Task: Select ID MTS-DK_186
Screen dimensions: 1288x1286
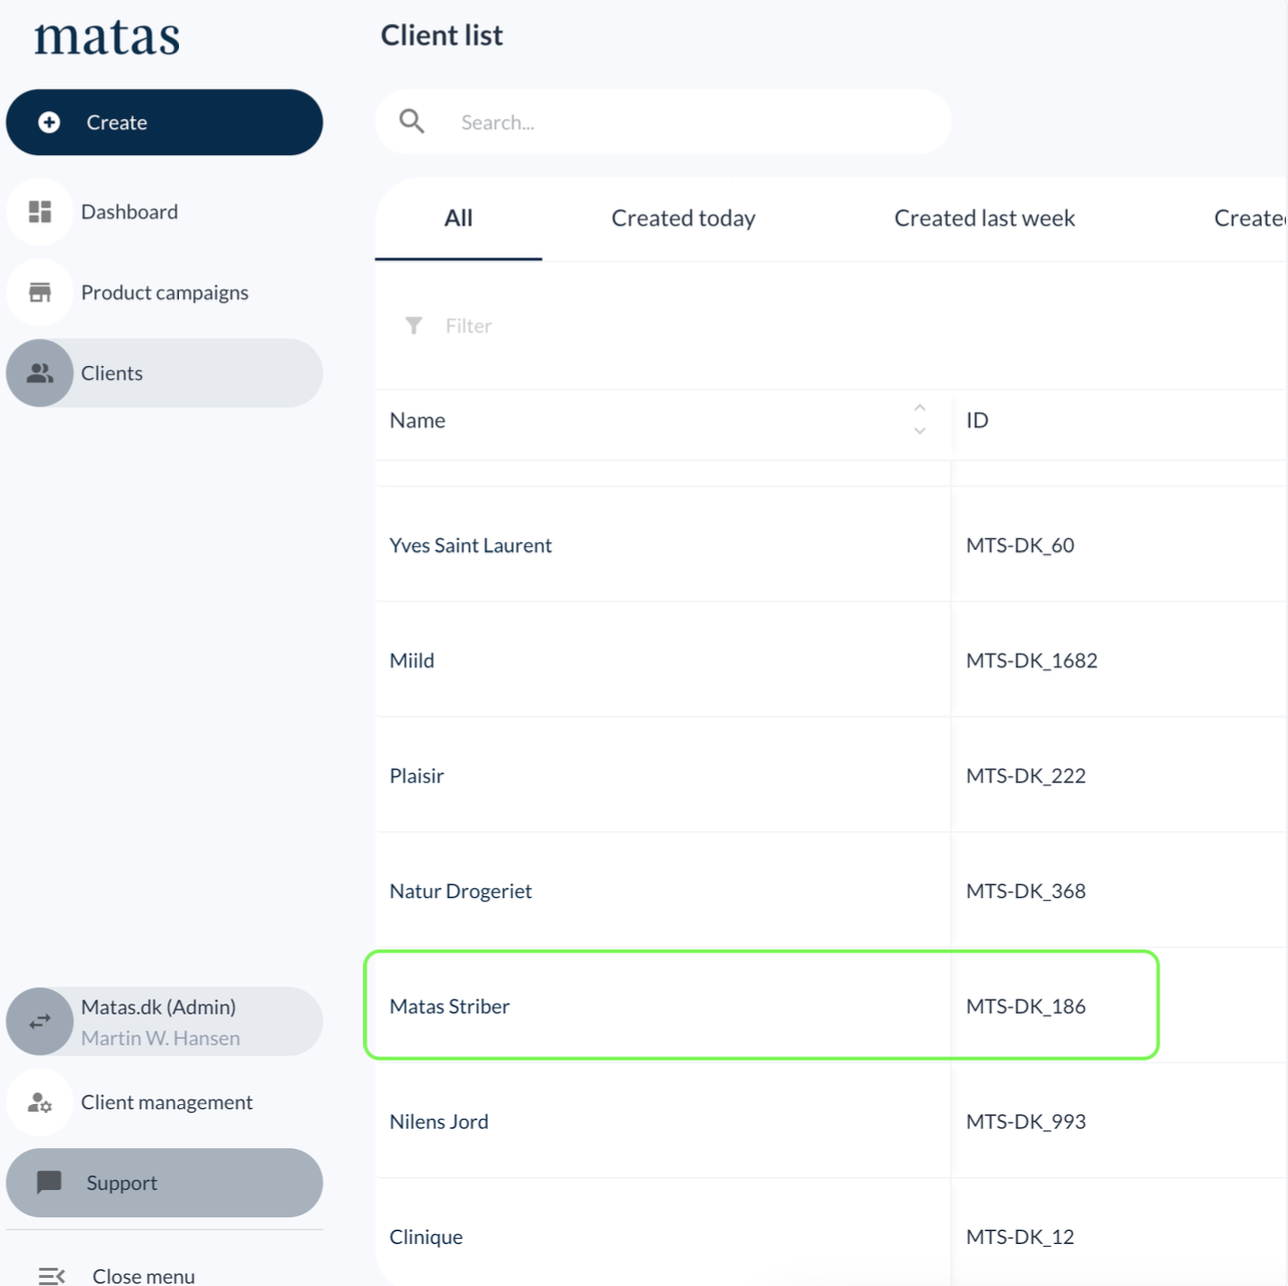Action: click(1026, 1006)
